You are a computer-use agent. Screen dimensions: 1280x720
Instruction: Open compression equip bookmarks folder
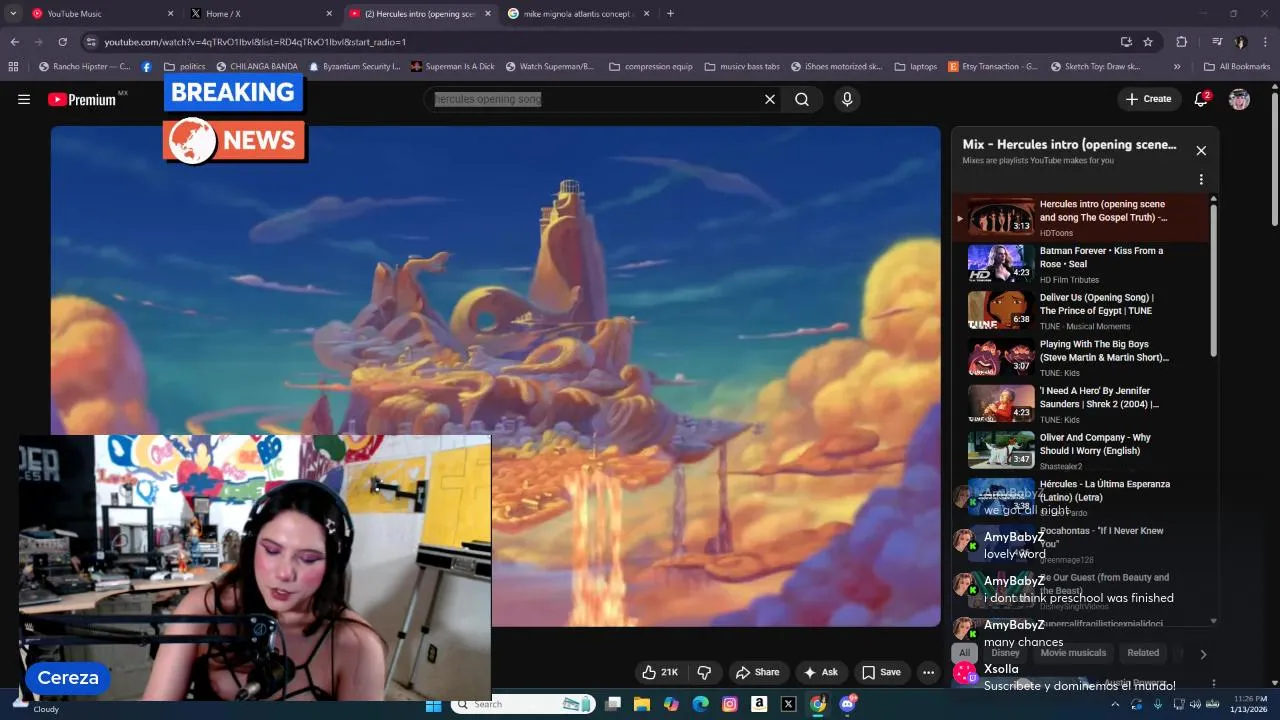click(650, 67)
